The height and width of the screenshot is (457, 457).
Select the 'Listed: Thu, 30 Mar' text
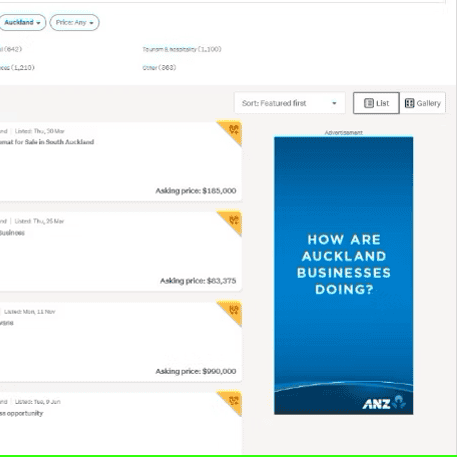[39, 131]
